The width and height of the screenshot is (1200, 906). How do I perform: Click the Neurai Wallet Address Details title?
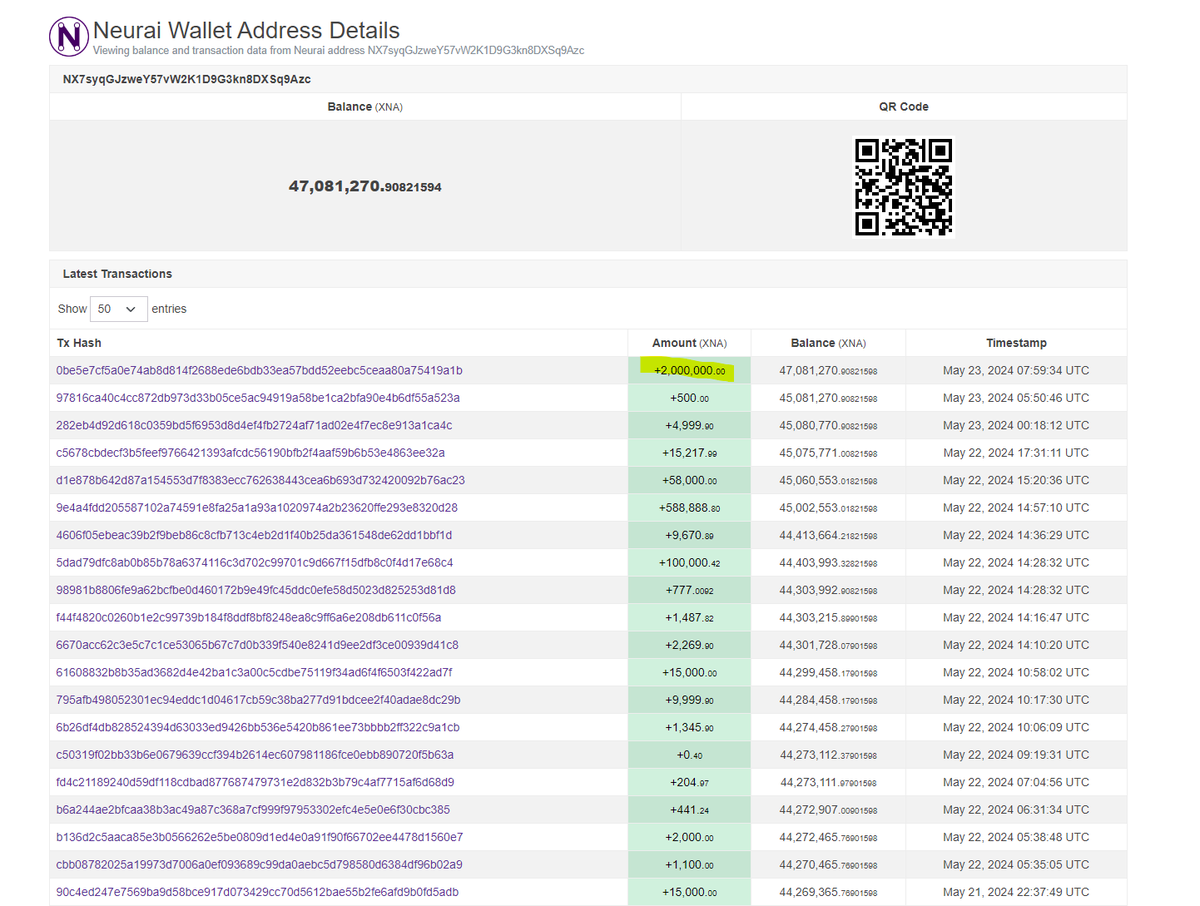click(x=246, y=31)
